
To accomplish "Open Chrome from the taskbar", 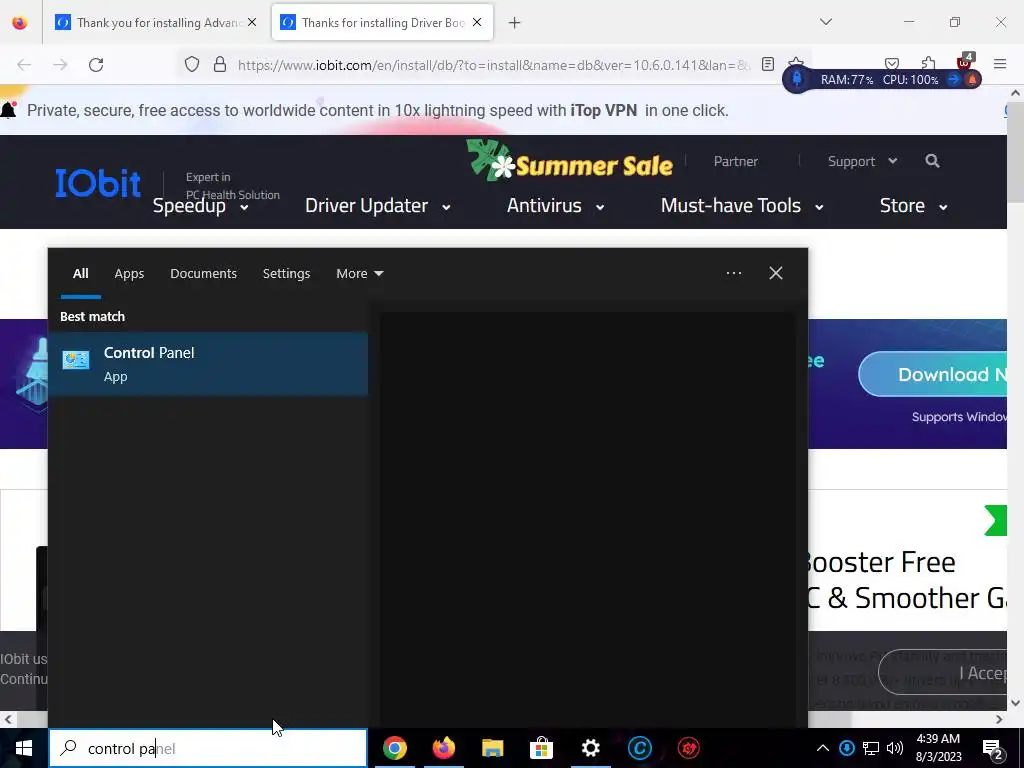I will click(394, 748).
